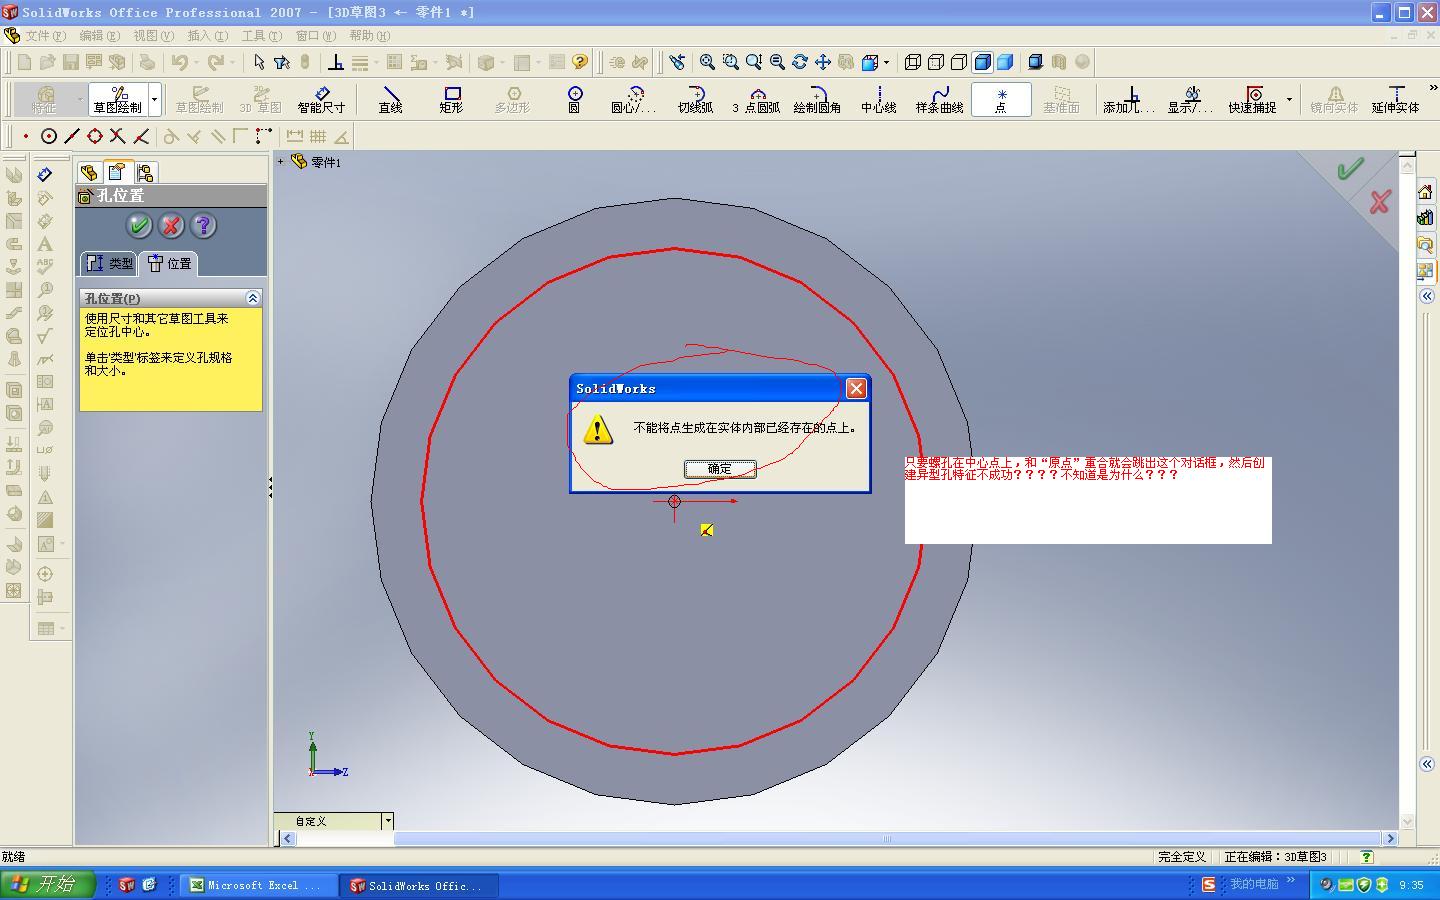Click the Rotate View icon
The image size is (1440, 900).
(x=799, y=62)
